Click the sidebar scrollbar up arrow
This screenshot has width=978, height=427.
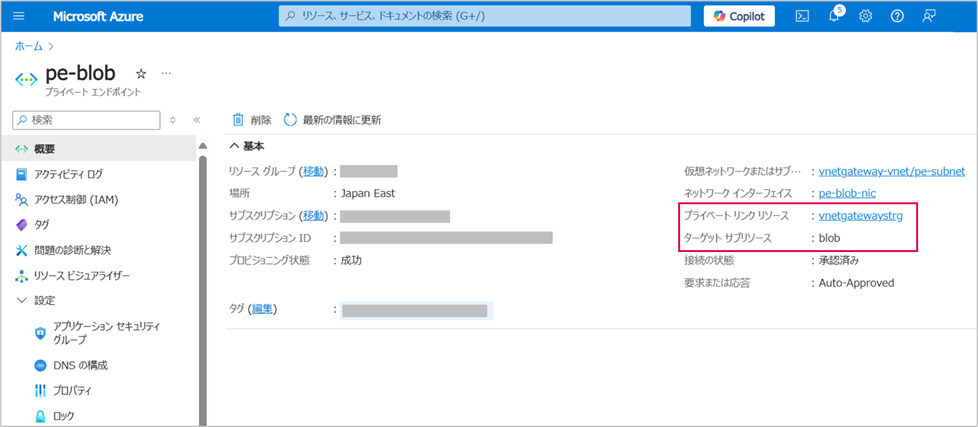pyautogui.click(x=202, y=146)
